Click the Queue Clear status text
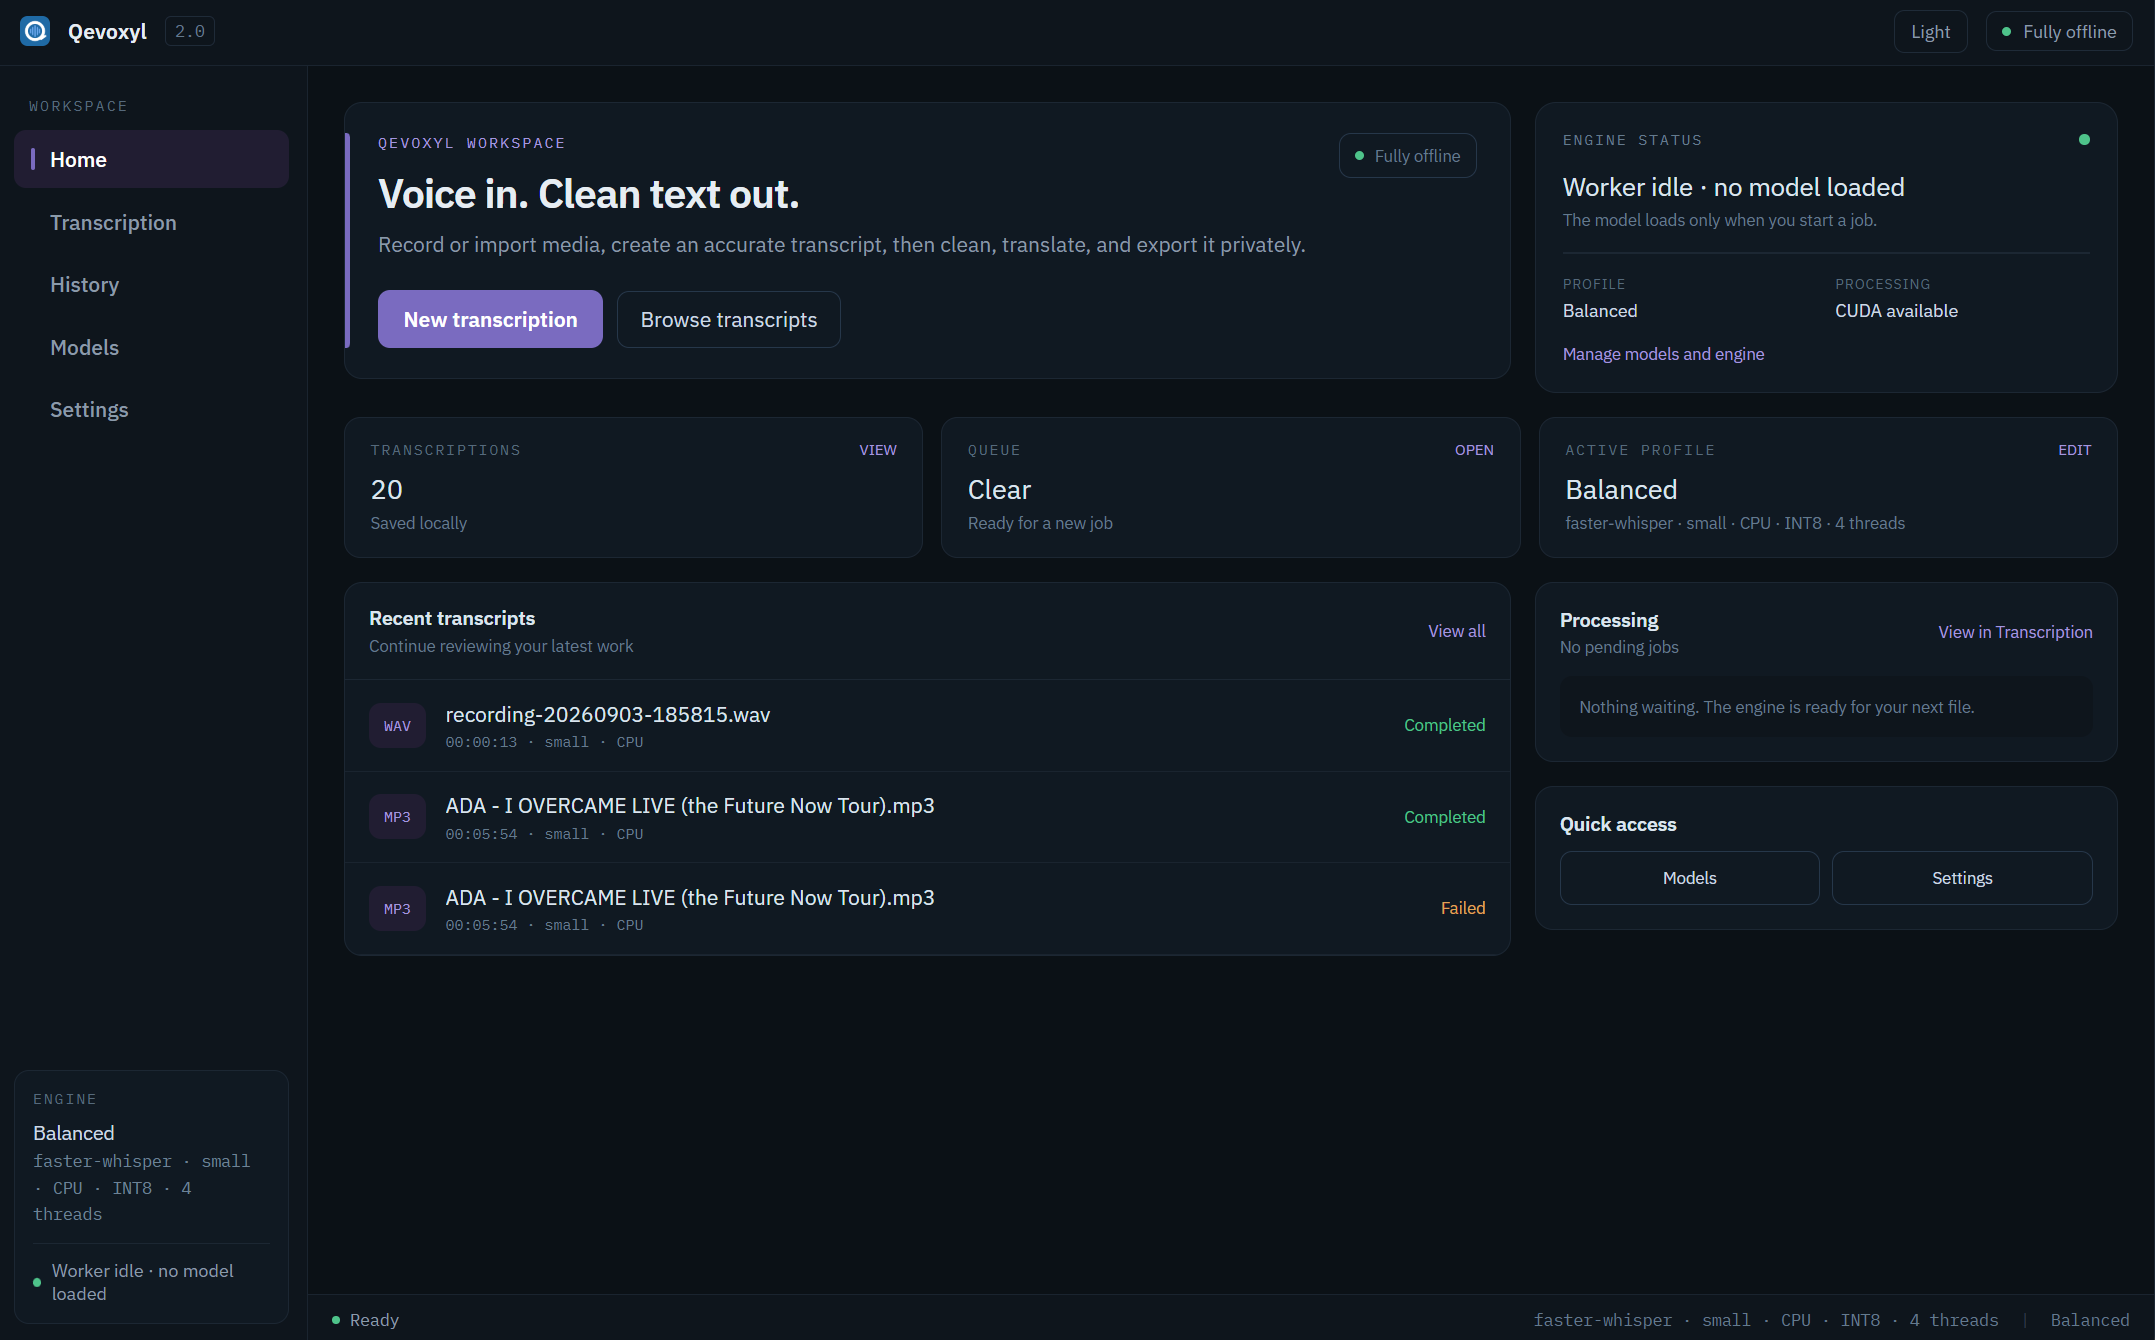This screenshot has height=1340, width=2155. tap(999, 490)
